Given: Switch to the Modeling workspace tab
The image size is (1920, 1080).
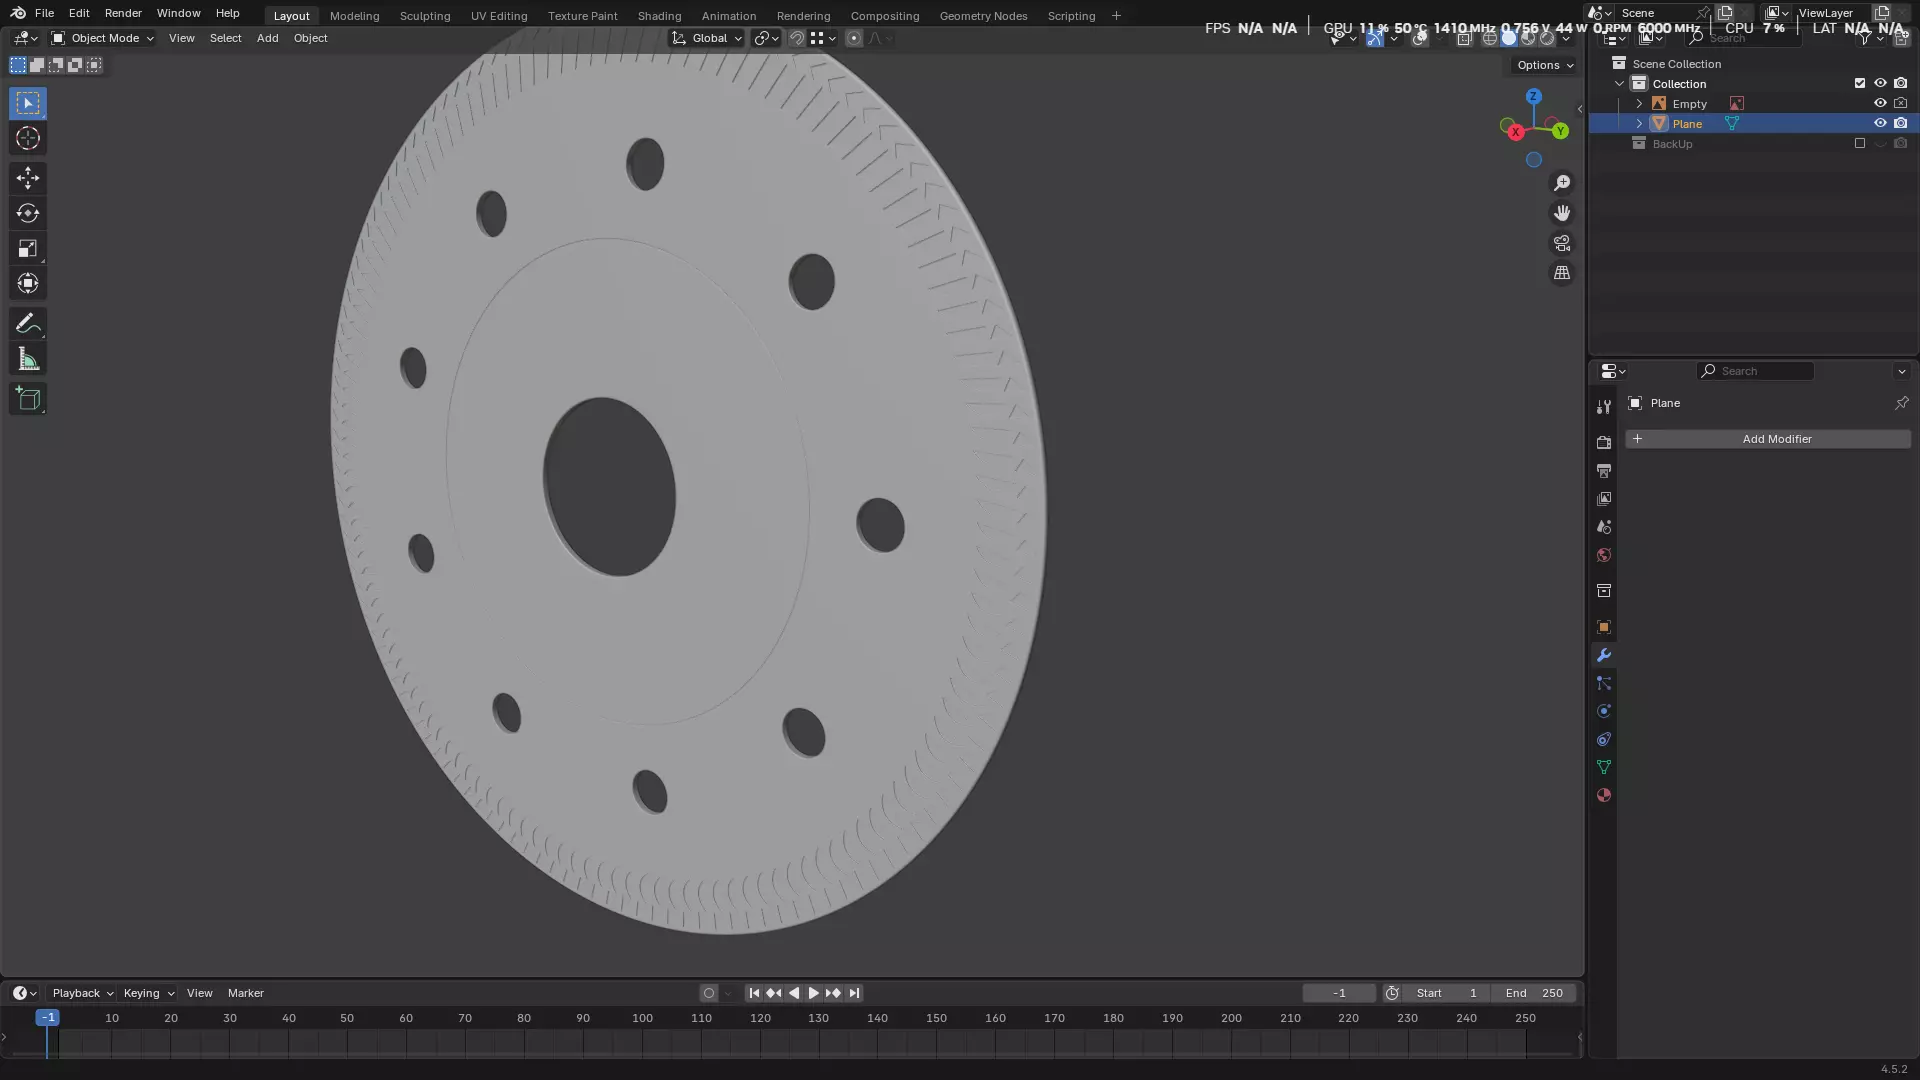Looking at the screenshot, I should 354,16.
